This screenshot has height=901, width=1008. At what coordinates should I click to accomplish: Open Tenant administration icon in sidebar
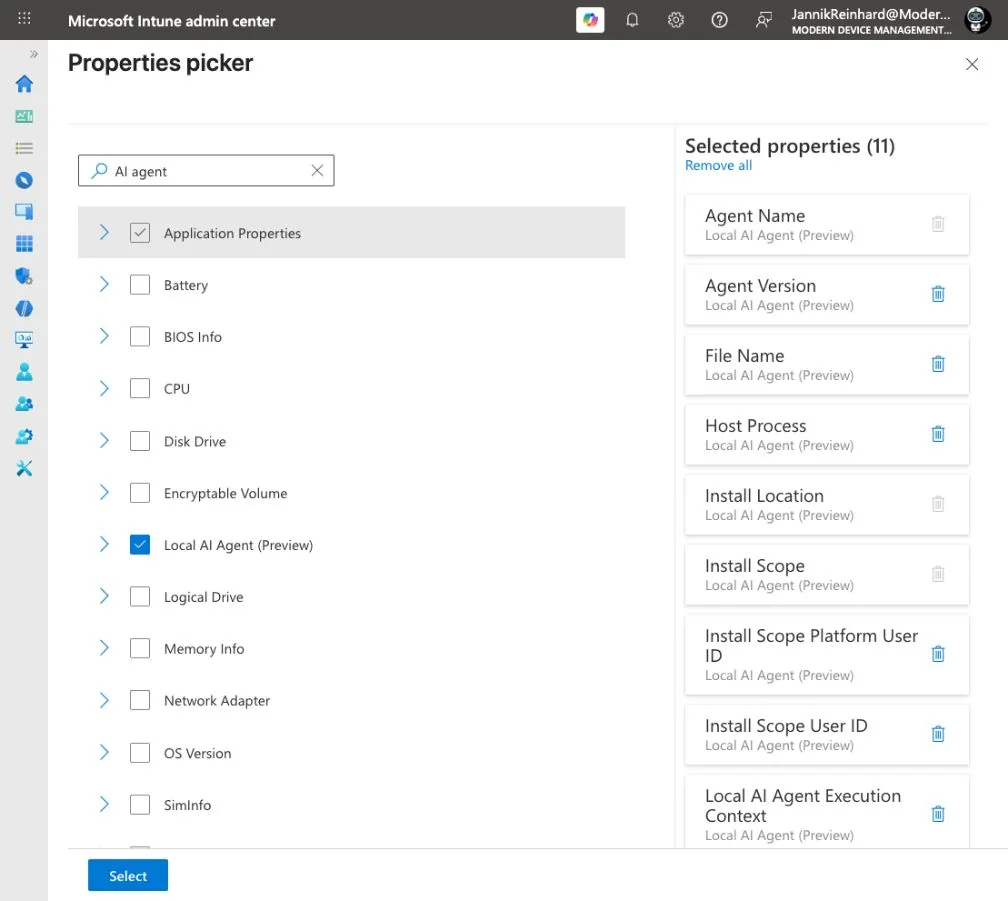pyautogui.click(x=24, y=436)
